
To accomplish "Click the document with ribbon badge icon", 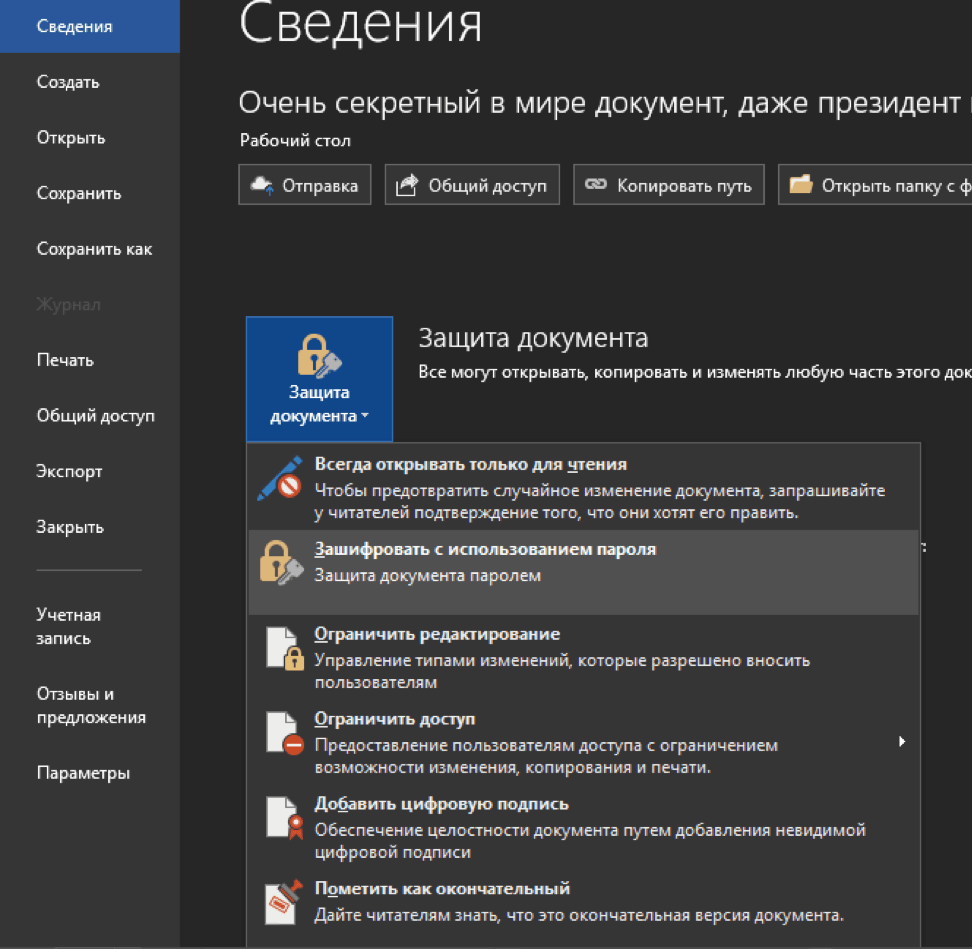I will [285, 818].
